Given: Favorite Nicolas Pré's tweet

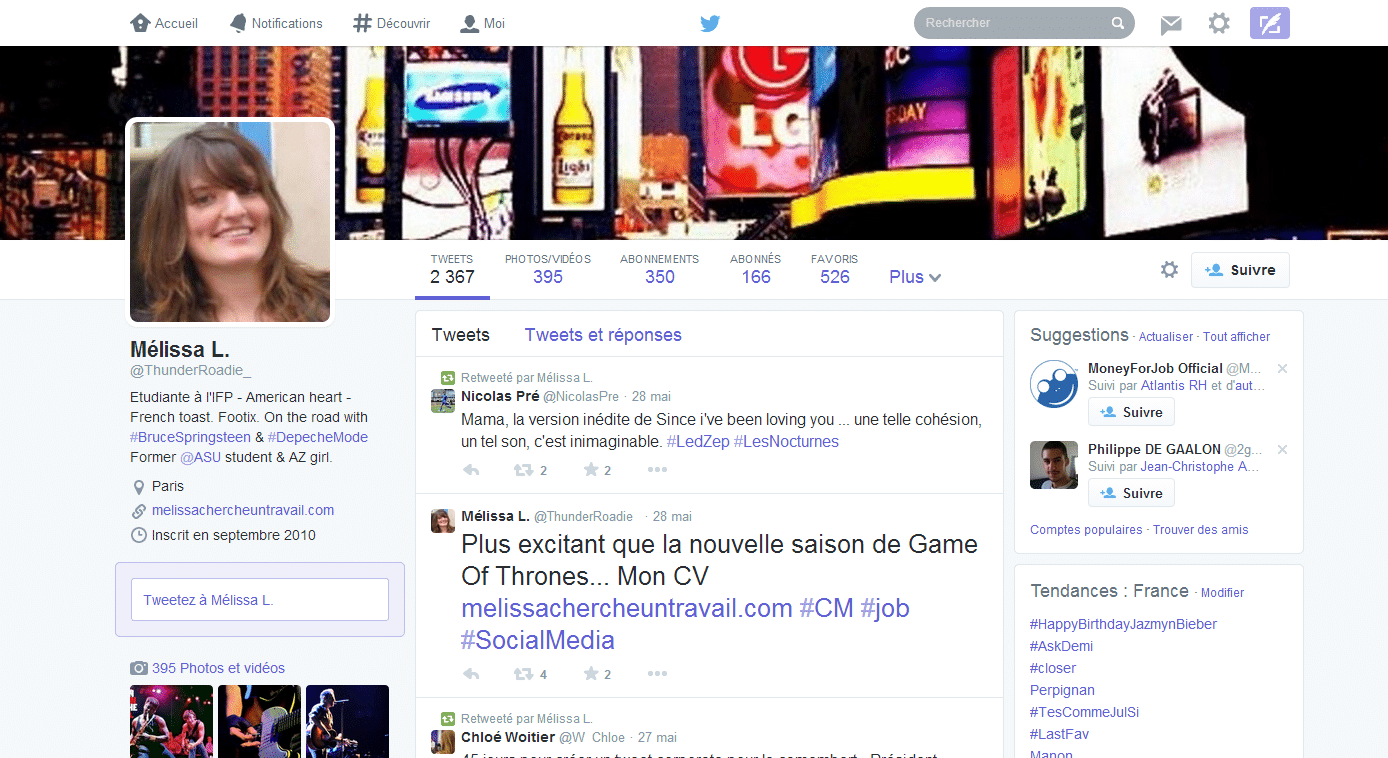Looking at the screenshot, I should point(590,470).
